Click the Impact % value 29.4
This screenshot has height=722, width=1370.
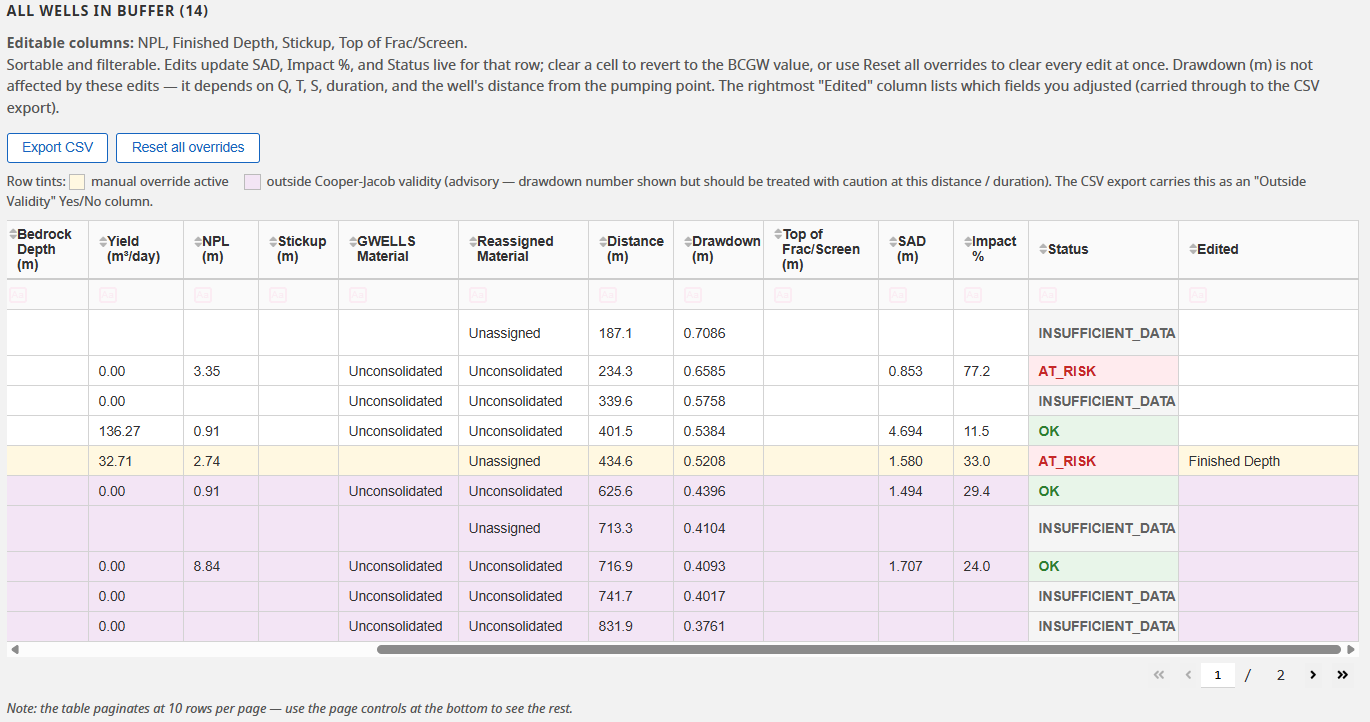[x=977, y=491]
